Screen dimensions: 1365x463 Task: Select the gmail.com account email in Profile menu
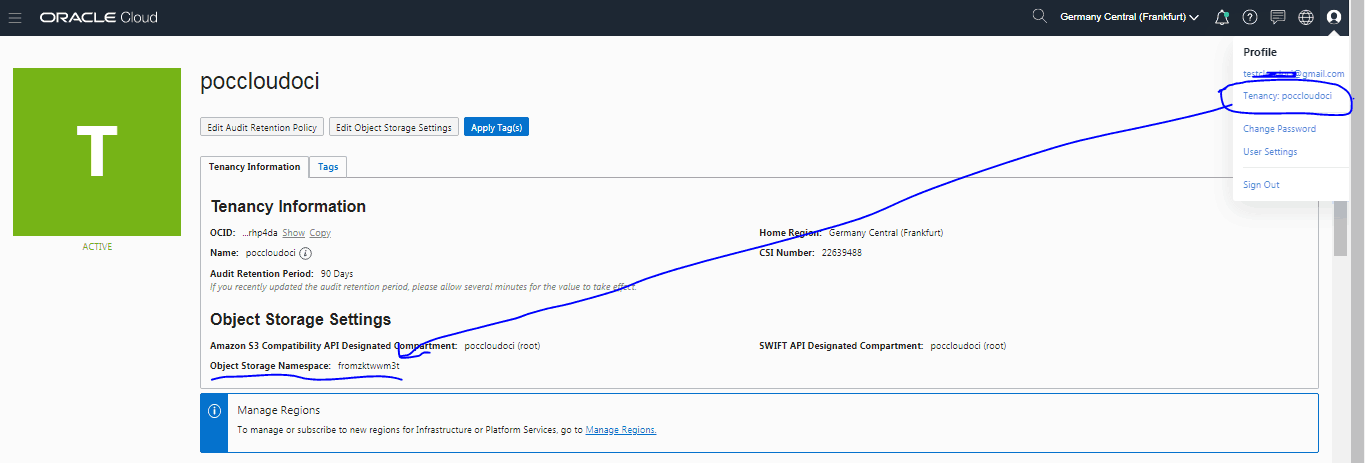(1293, 74)
